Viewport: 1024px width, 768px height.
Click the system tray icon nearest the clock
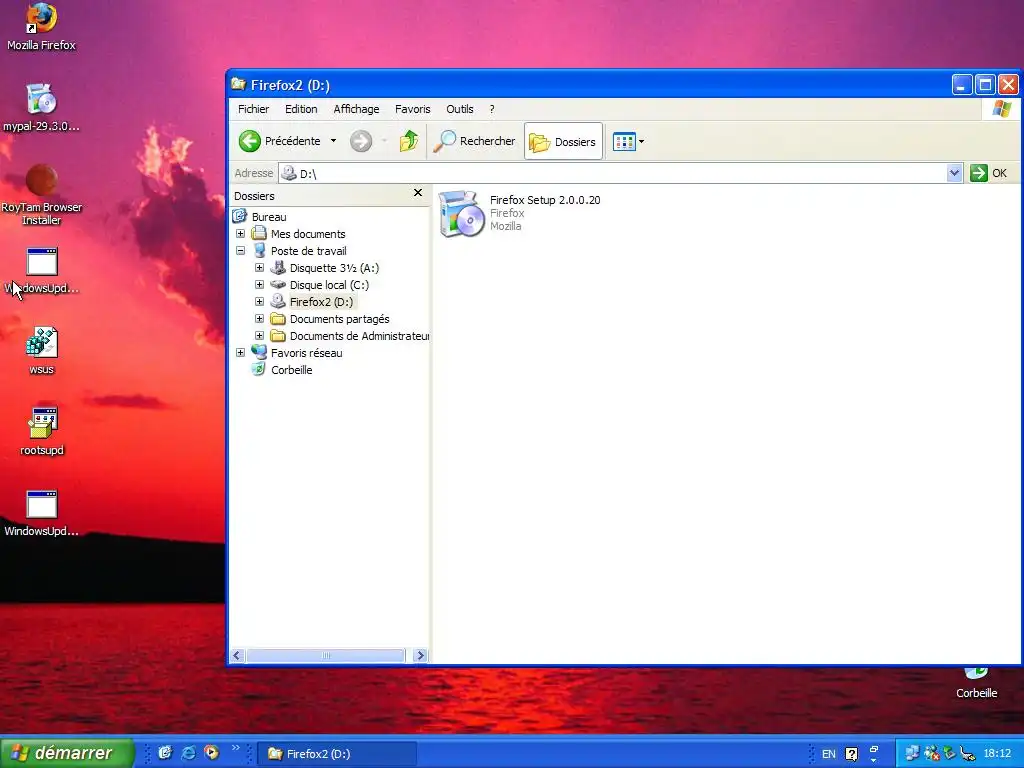pyautogui.click(x=967, y=754)
